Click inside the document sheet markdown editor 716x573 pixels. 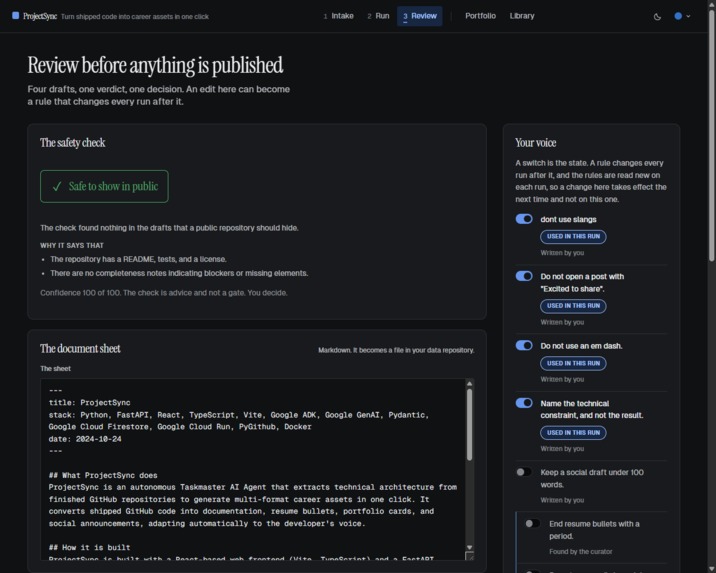pos(253,469)
